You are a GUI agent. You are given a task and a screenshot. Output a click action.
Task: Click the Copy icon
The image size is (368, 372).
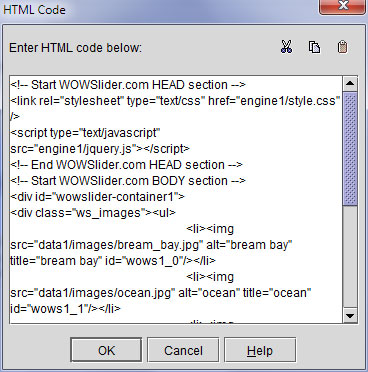tap(314, 47)
